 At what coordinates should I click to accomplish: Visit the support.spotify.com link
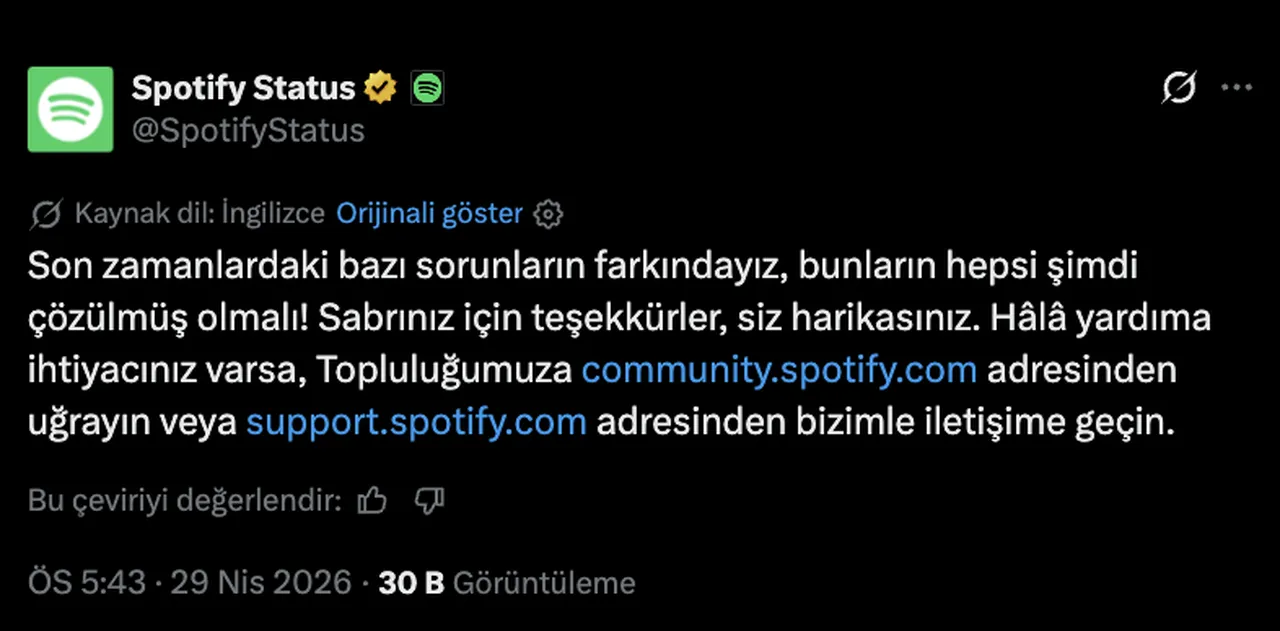pos(416,421)
